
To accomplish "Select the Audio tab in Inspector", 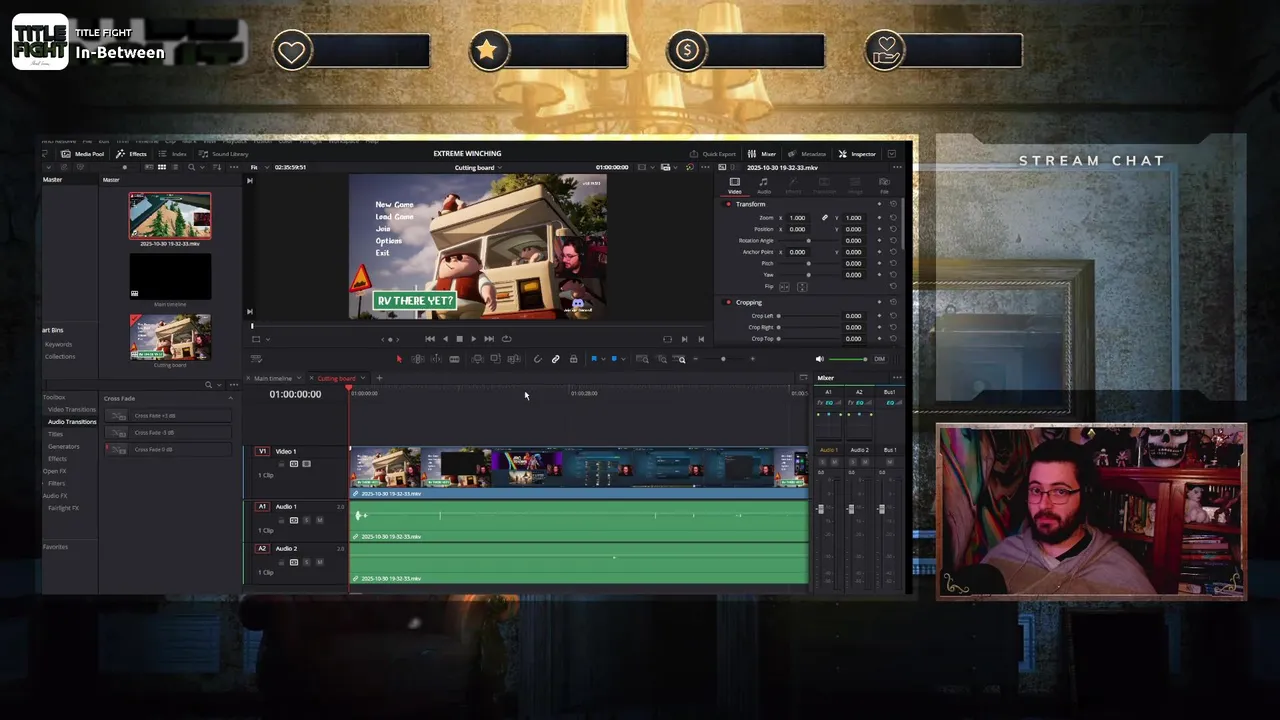I will pos(764,186).
